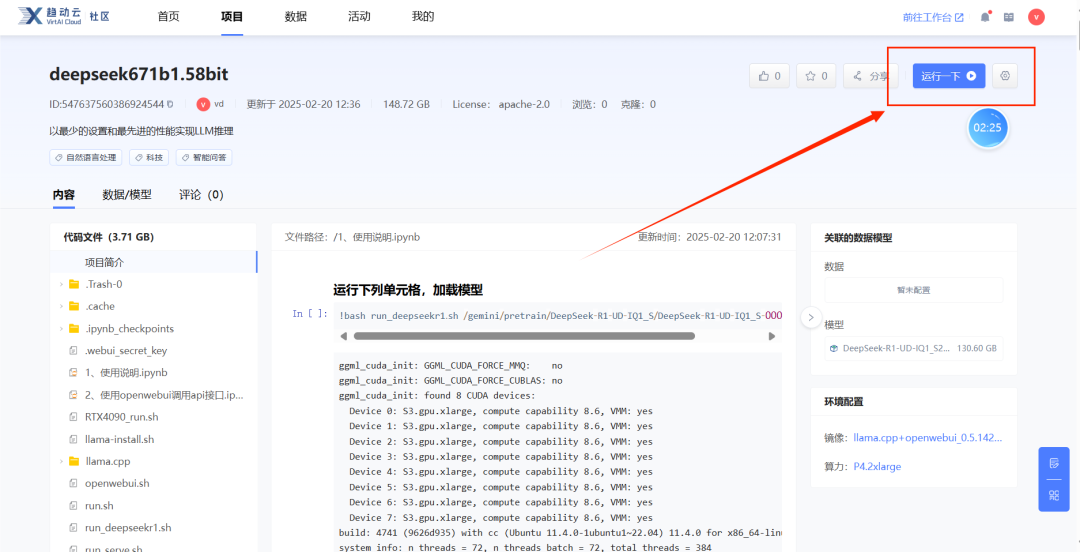This screenshot has width=1080, height=552.
Task: Click the 前往工作台 link
Action: pos(933,17)
